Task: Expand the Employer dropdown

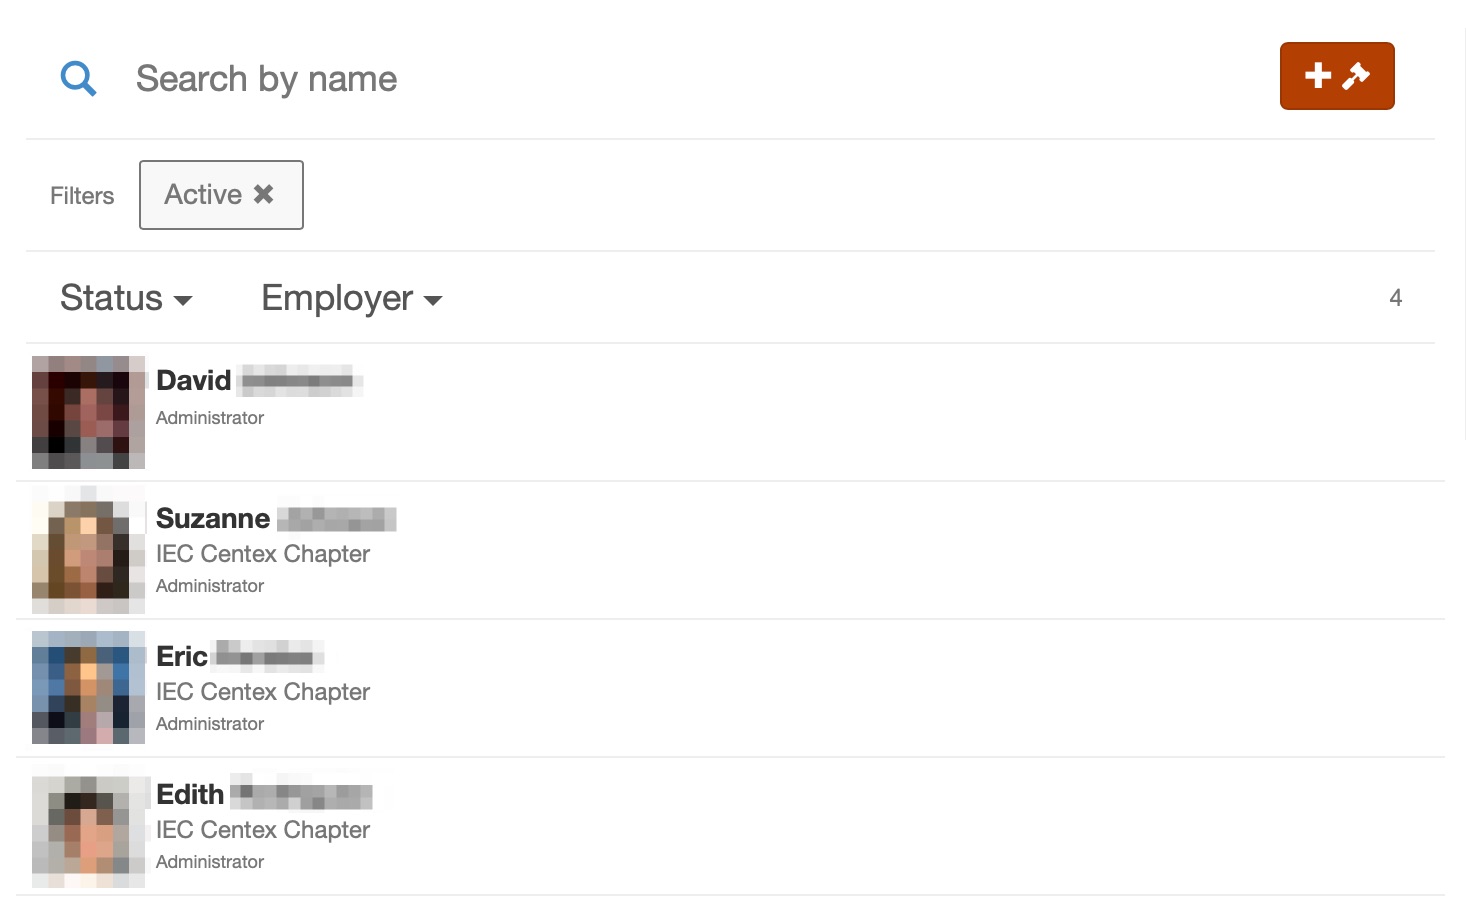Action: click(x=351, y=298)
